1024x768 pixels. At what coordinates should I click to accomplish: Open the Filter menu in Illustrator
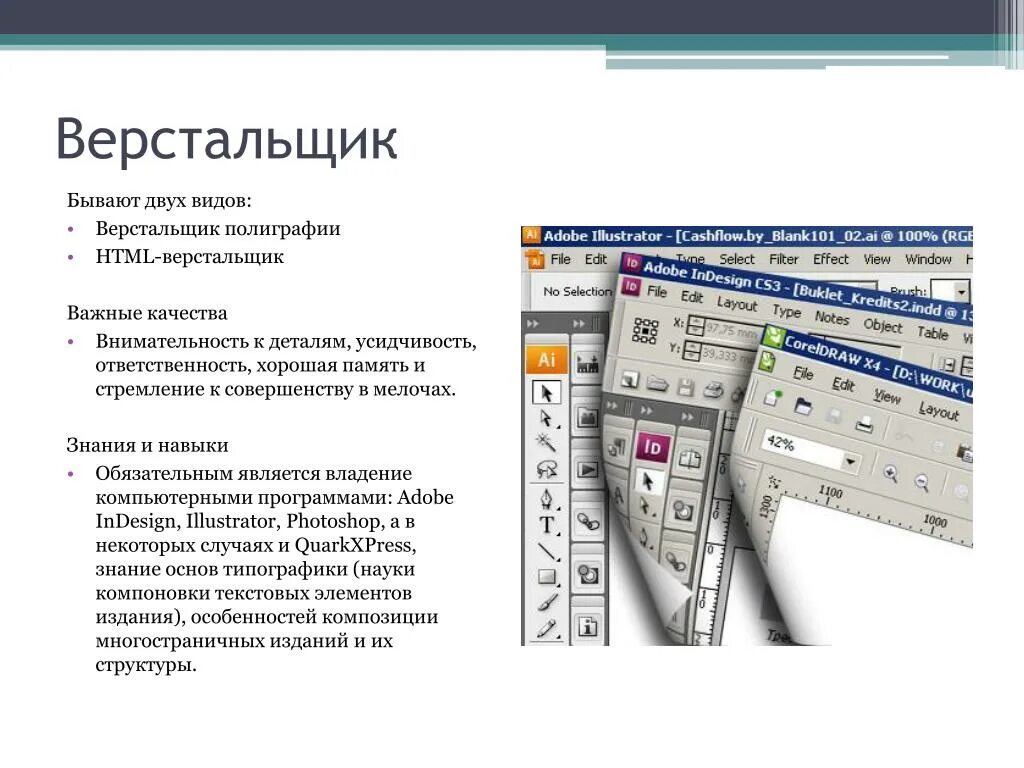(x=784, y=259)
